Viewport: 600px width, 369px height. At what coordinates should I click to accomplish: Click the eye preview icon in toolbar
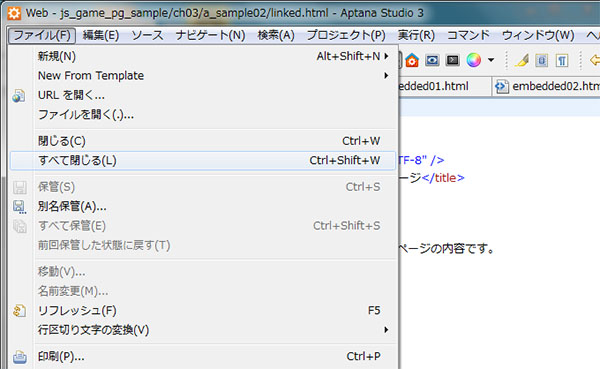432,60
